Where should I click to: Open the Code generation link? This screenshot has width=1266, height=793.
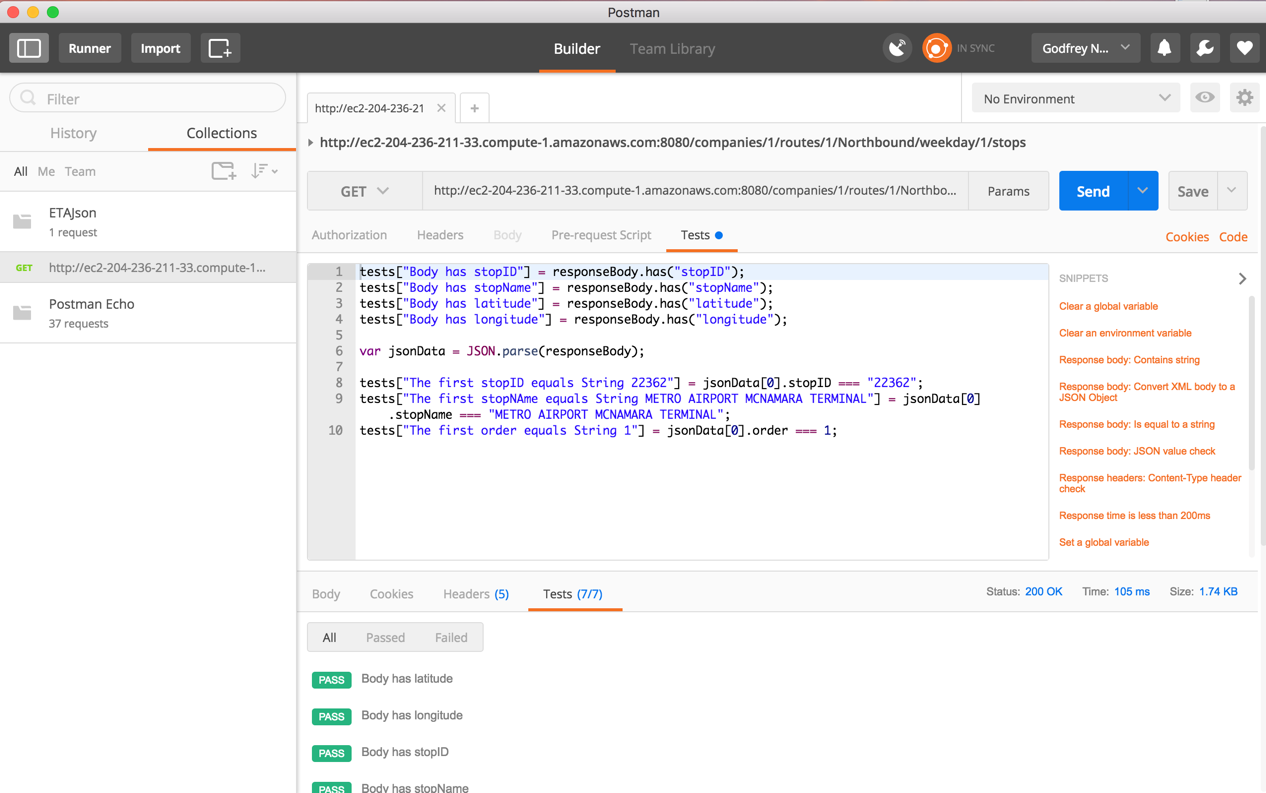coord(1233,237)
